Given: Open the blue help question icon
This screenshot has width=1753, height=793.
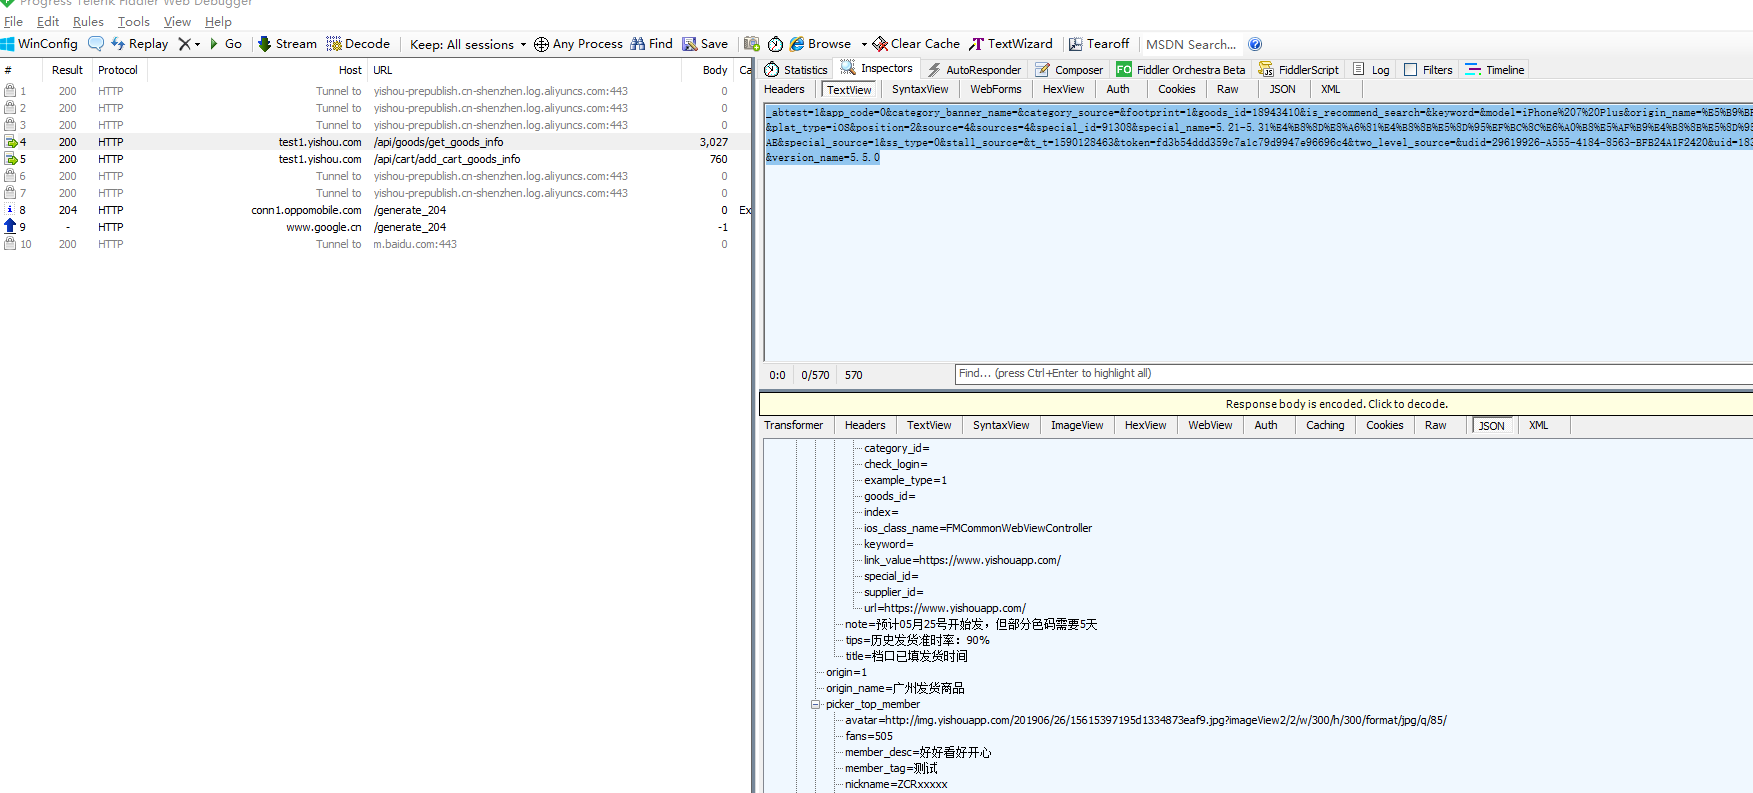Looking at the screenshot, I should point(1255,44).
